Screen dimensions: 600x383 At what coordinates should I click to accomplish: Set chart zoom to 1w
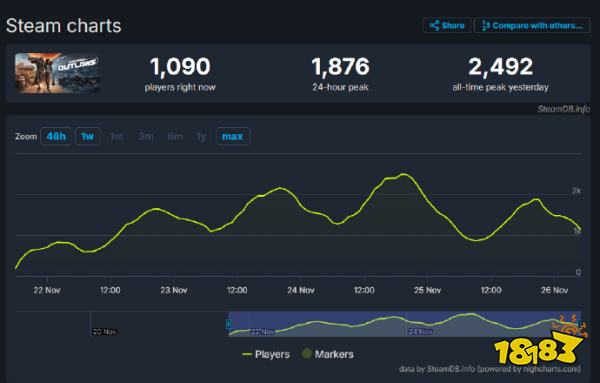(88, 136)
